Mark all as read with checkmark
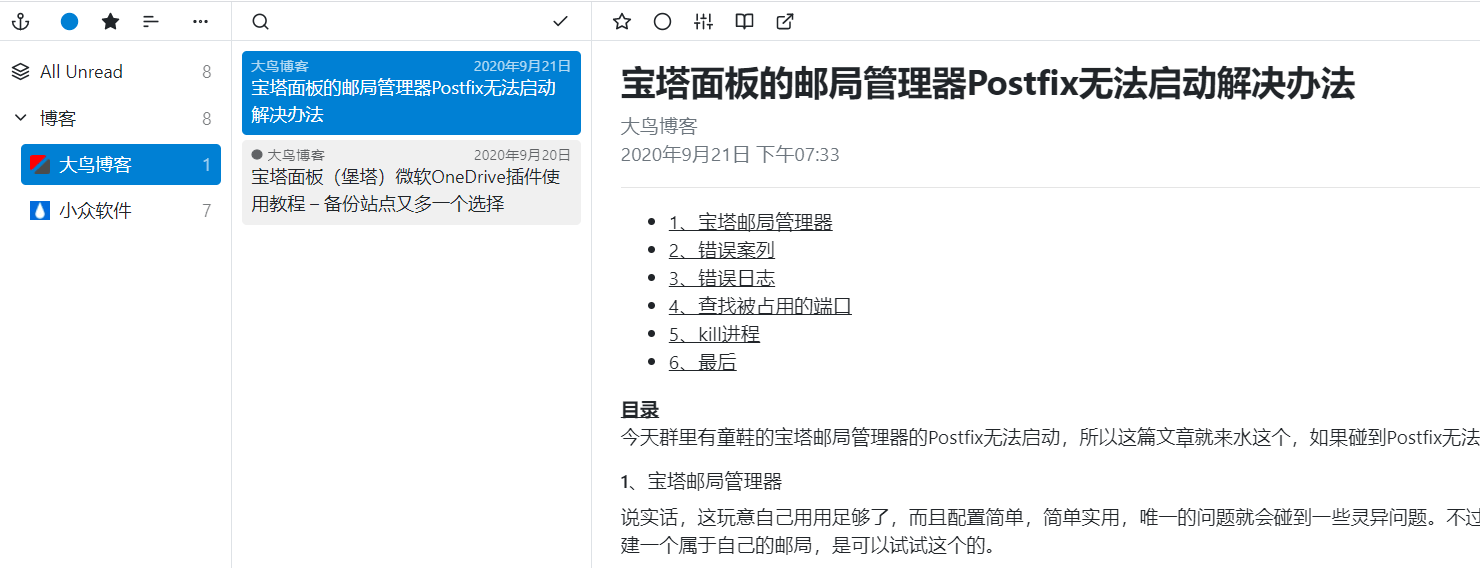The height and width of the screenshot is (568, 1480). [x=560, y=21]
